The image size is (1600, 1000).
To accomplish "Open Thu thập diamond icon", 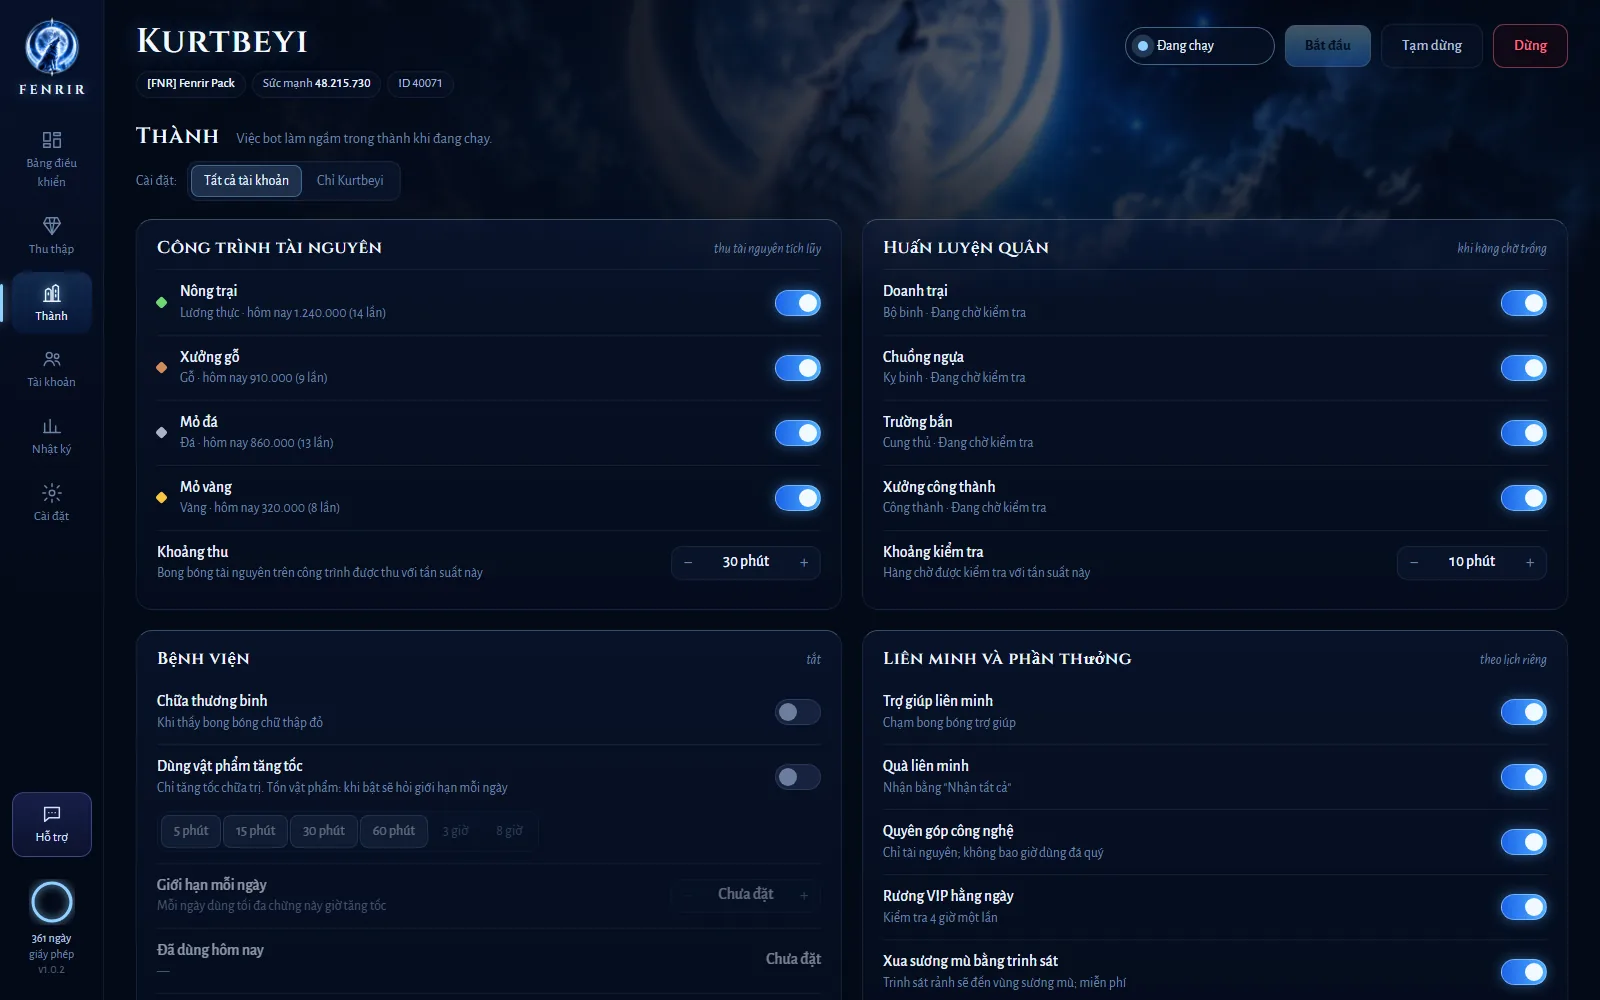I will [x=52, y=226].
